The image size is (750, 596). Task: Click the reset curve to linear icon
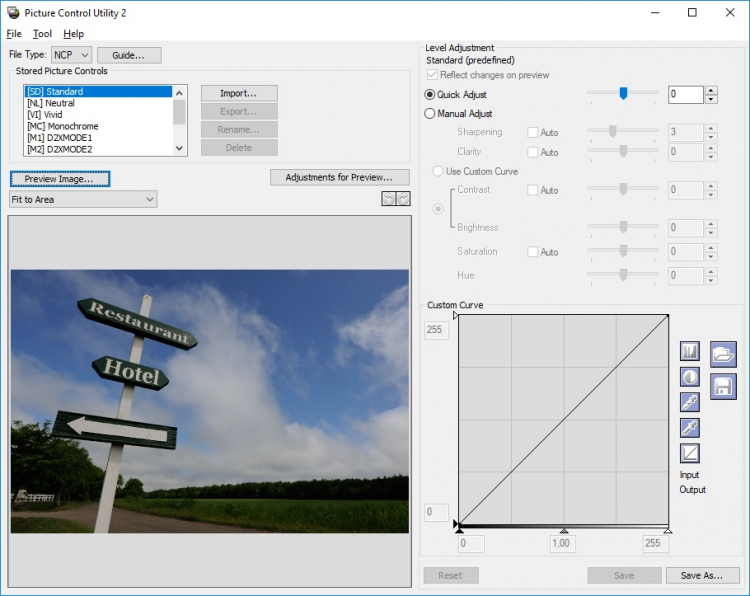click(x=689, y=453)
